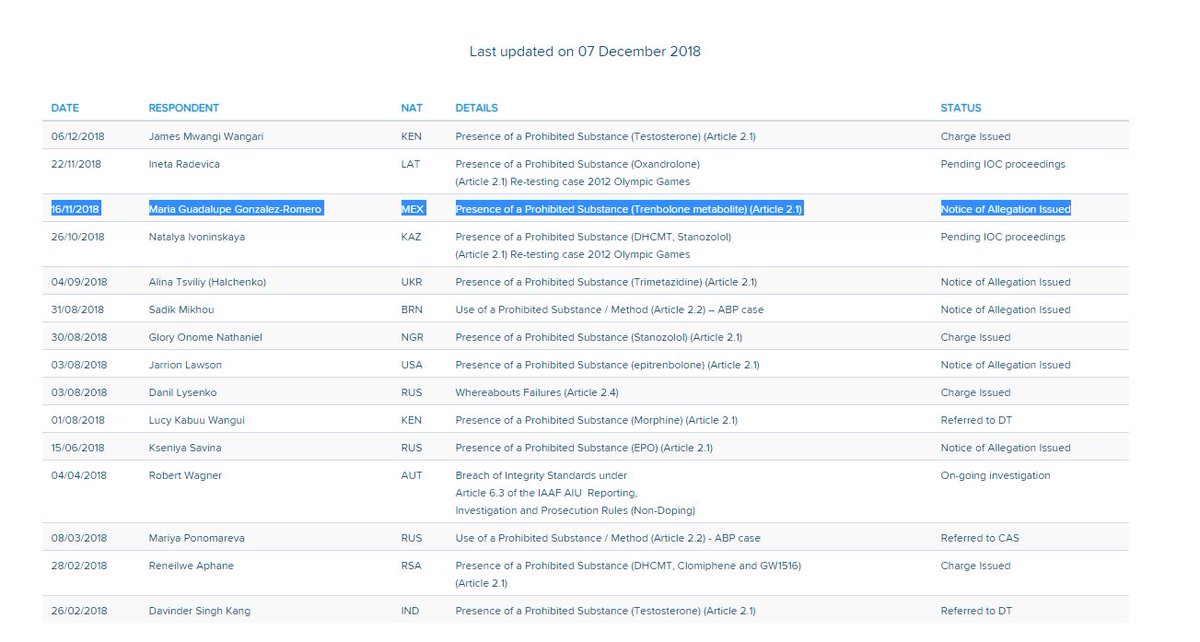The width and height of the screenshot is (1200, 642).
Task: Click the date 04/09/2018
Action: coord(79,282)
